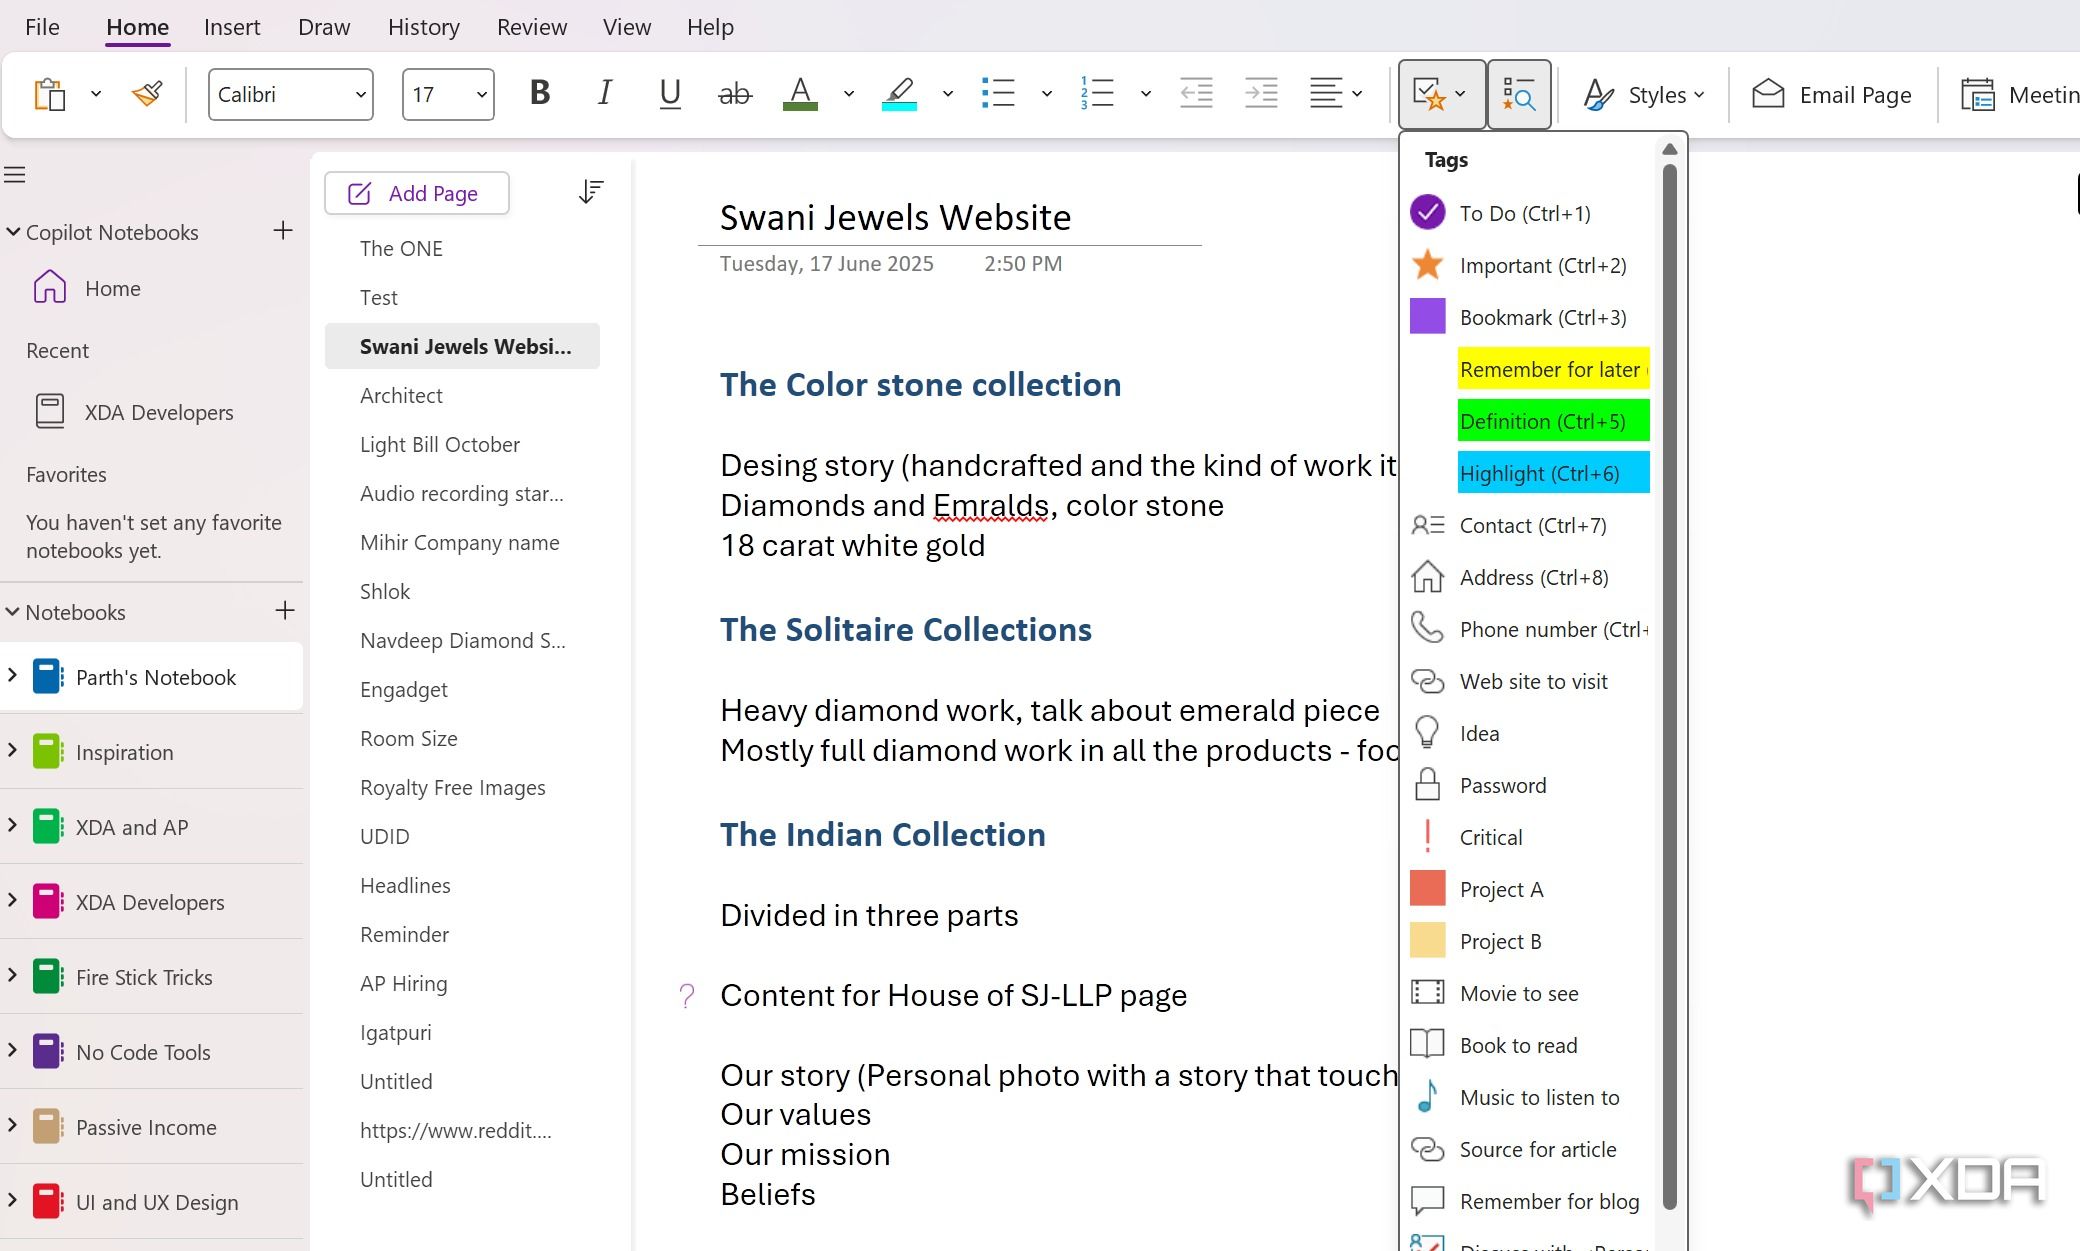The image size is (2080, 1251).
Task: Open the bullet style dropdown arrow
Action: tap(1047, 95)
